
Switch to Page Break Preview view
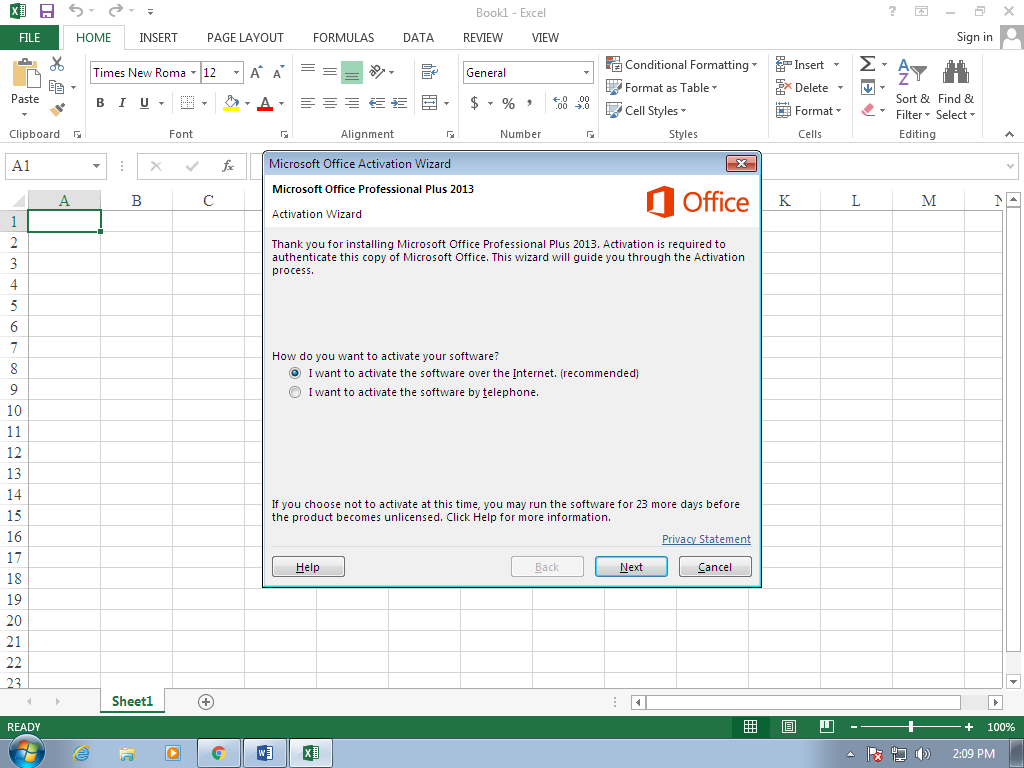click(x=827, y=727)
